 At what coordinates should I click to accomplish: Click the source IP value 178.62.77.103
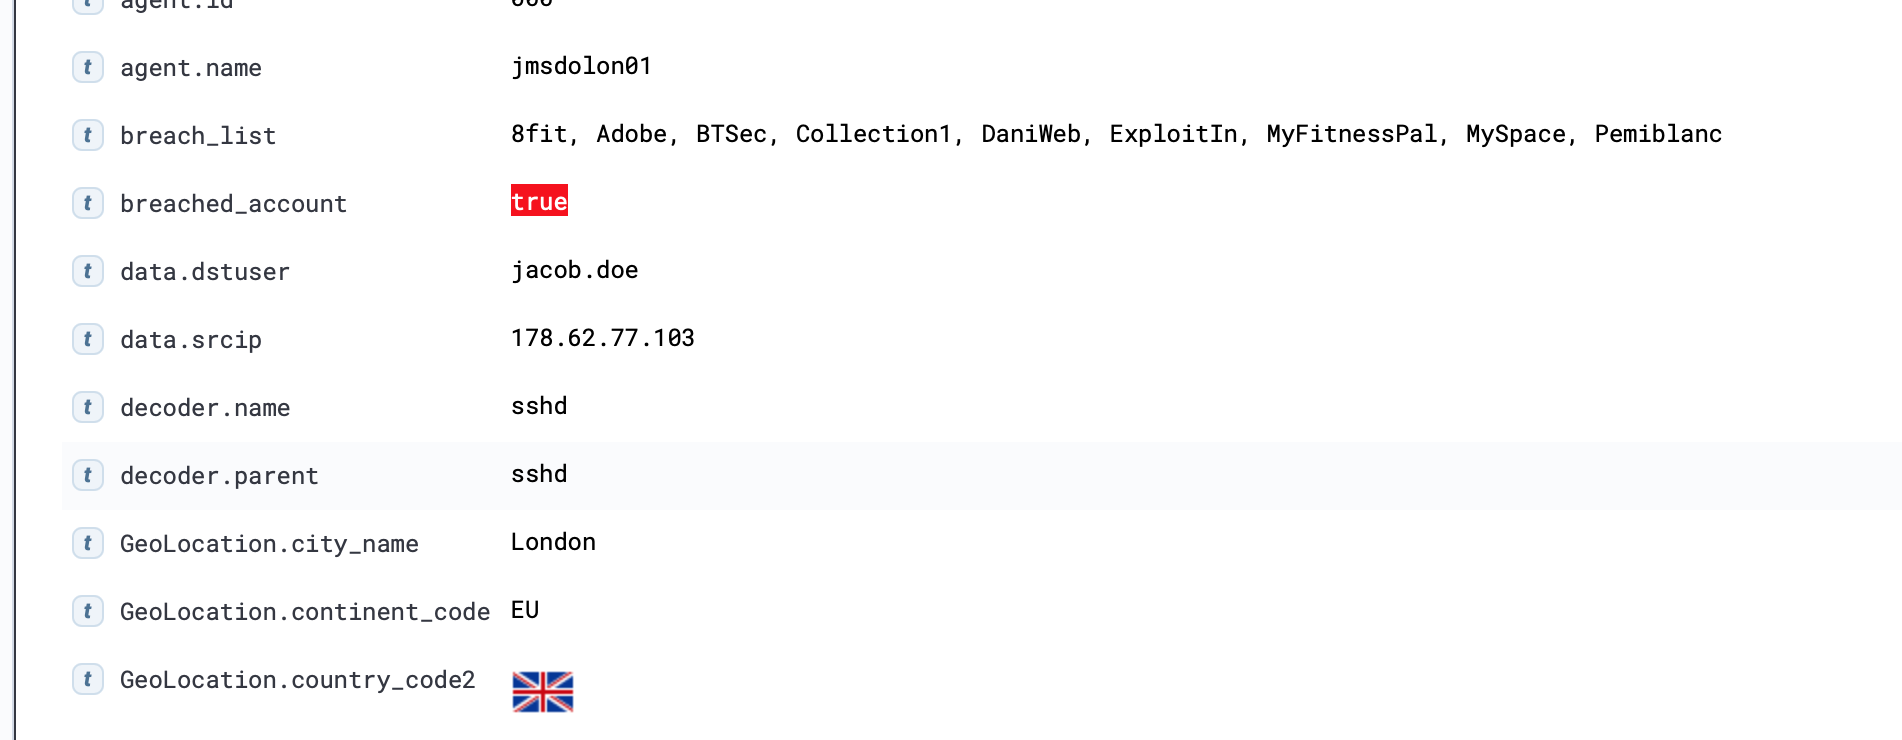[x=602, y=338]
